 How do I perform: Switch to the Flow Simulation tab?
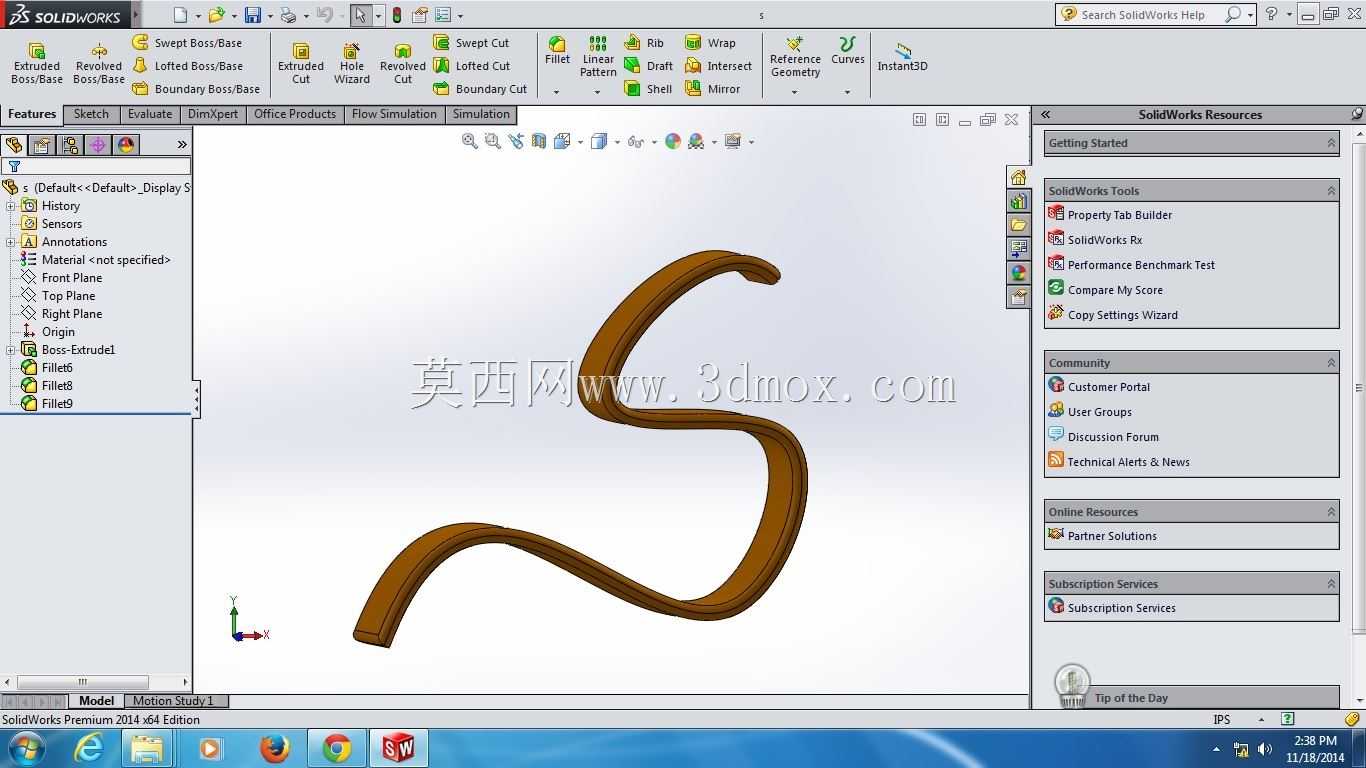394,114
